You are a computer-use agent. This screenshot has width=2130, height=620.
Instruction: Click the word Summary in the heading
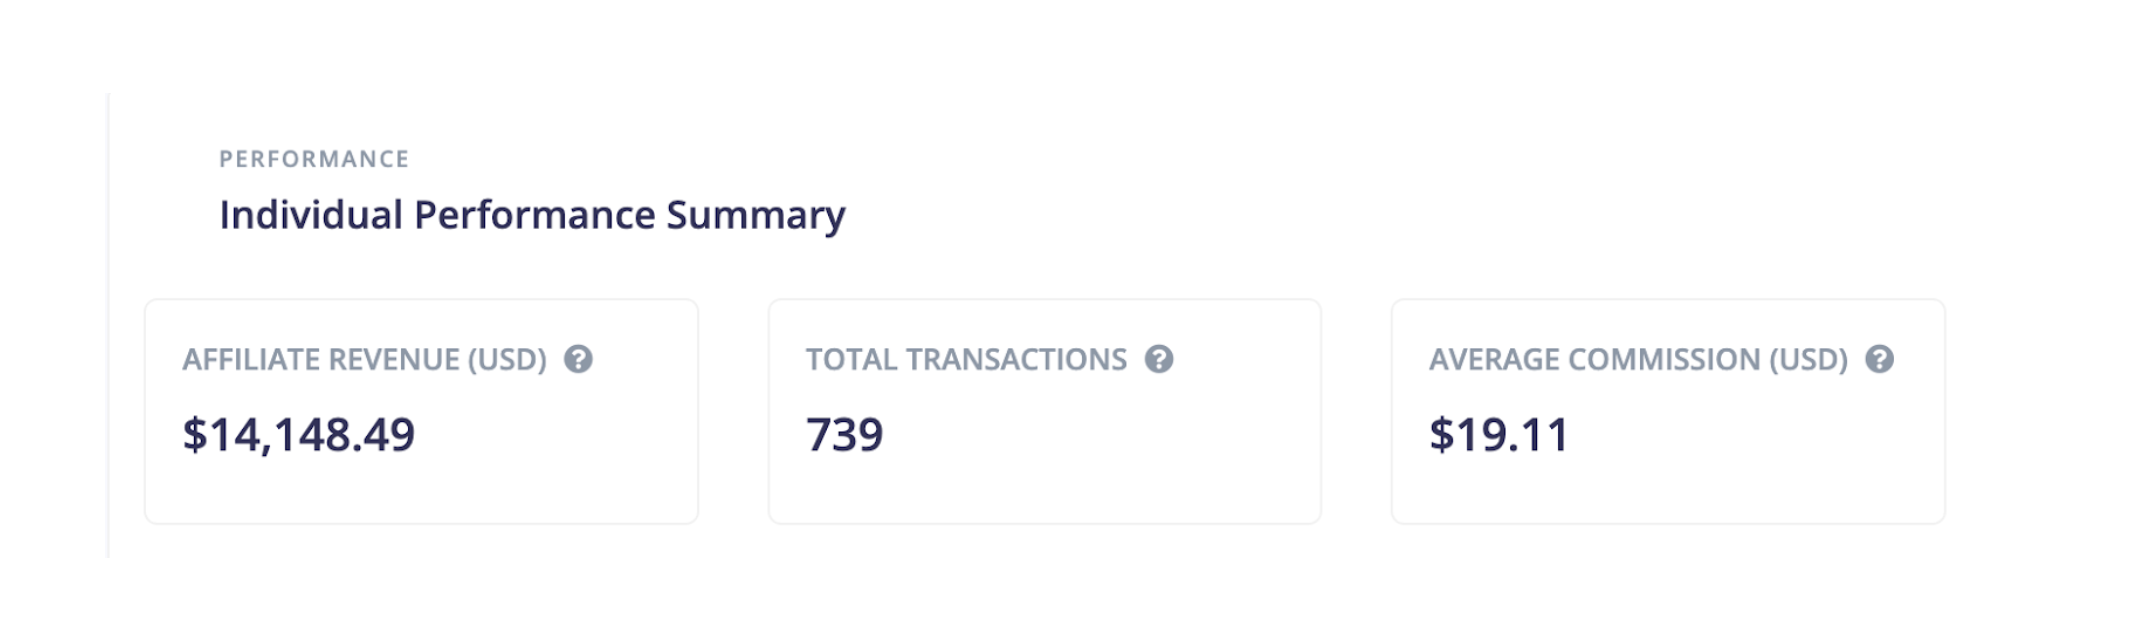click(755, 215)
